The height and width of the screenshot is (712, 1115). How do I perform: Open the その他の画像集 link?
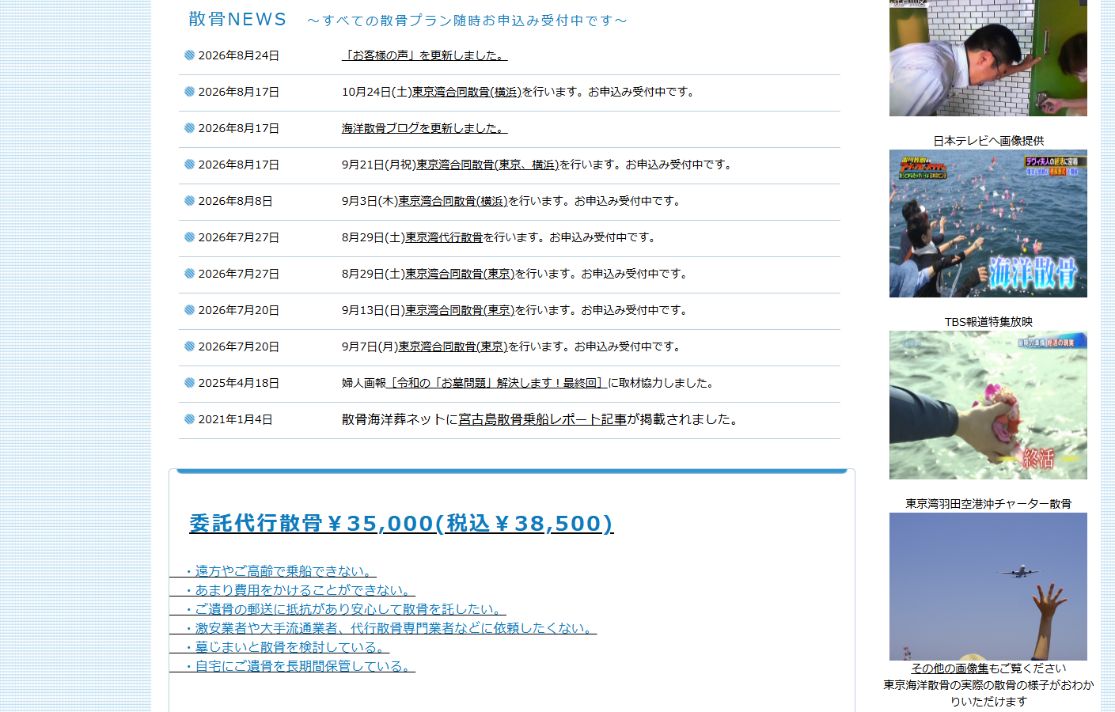[x=950, y=669]
